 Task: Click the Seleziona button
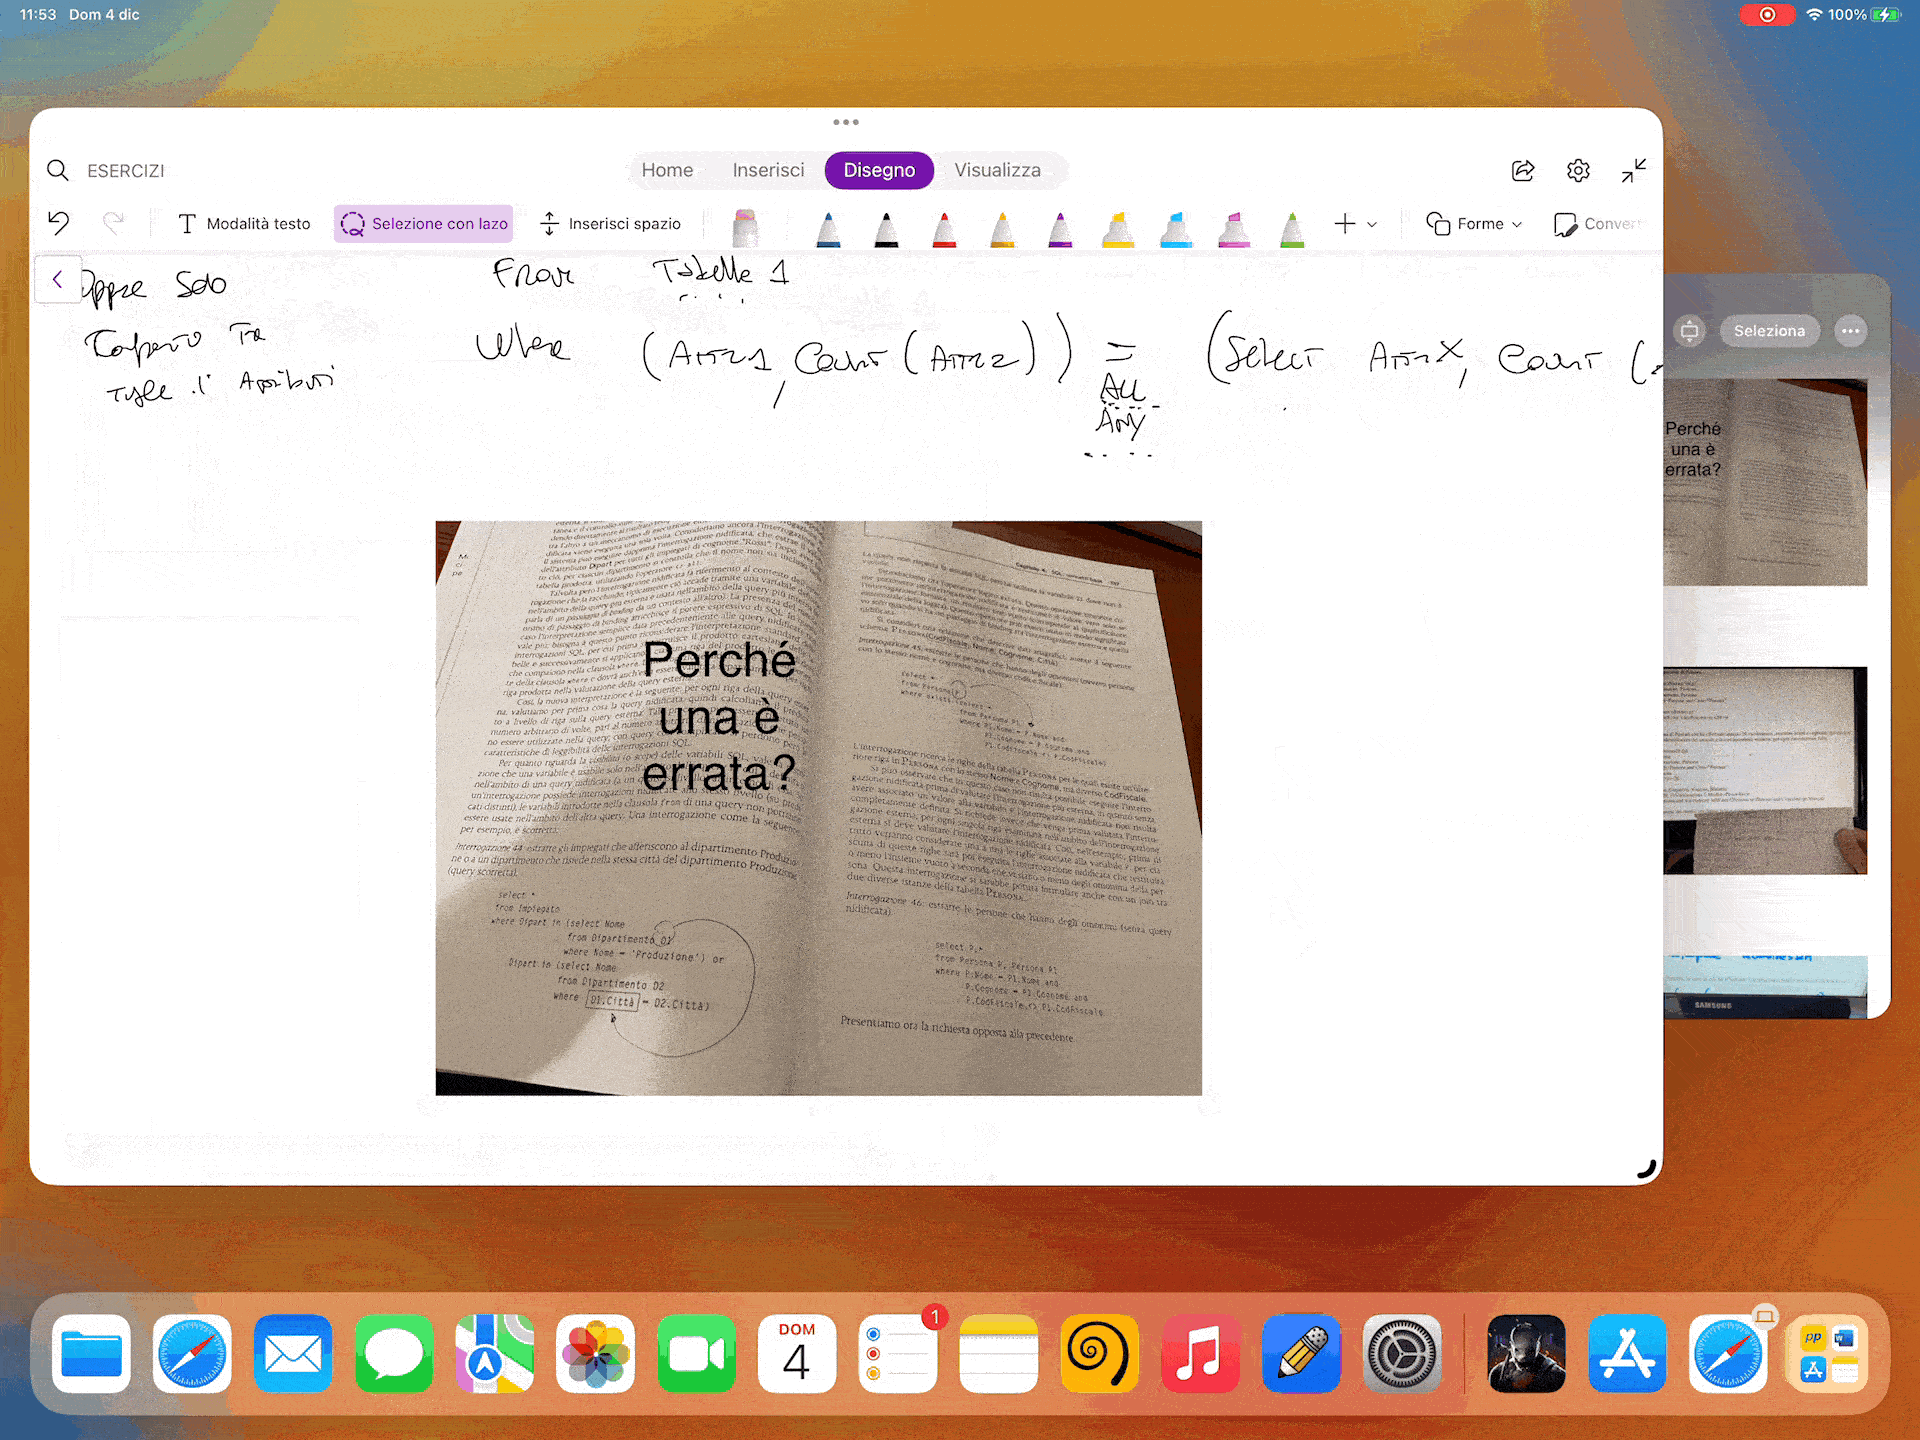pyautogui.click(x=1769, y=331)
